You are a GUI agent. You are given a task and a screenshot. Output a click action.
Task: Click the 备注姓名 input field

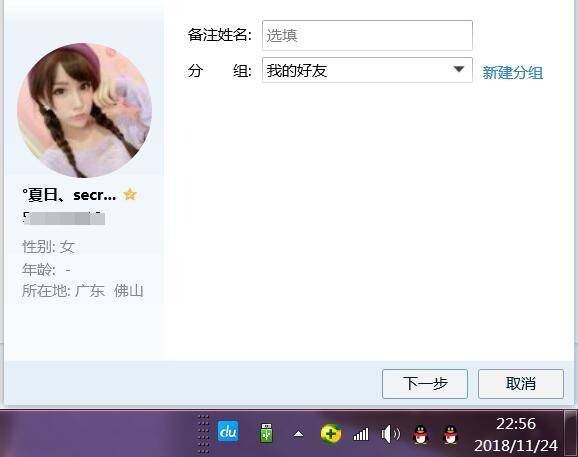[367, 35]
